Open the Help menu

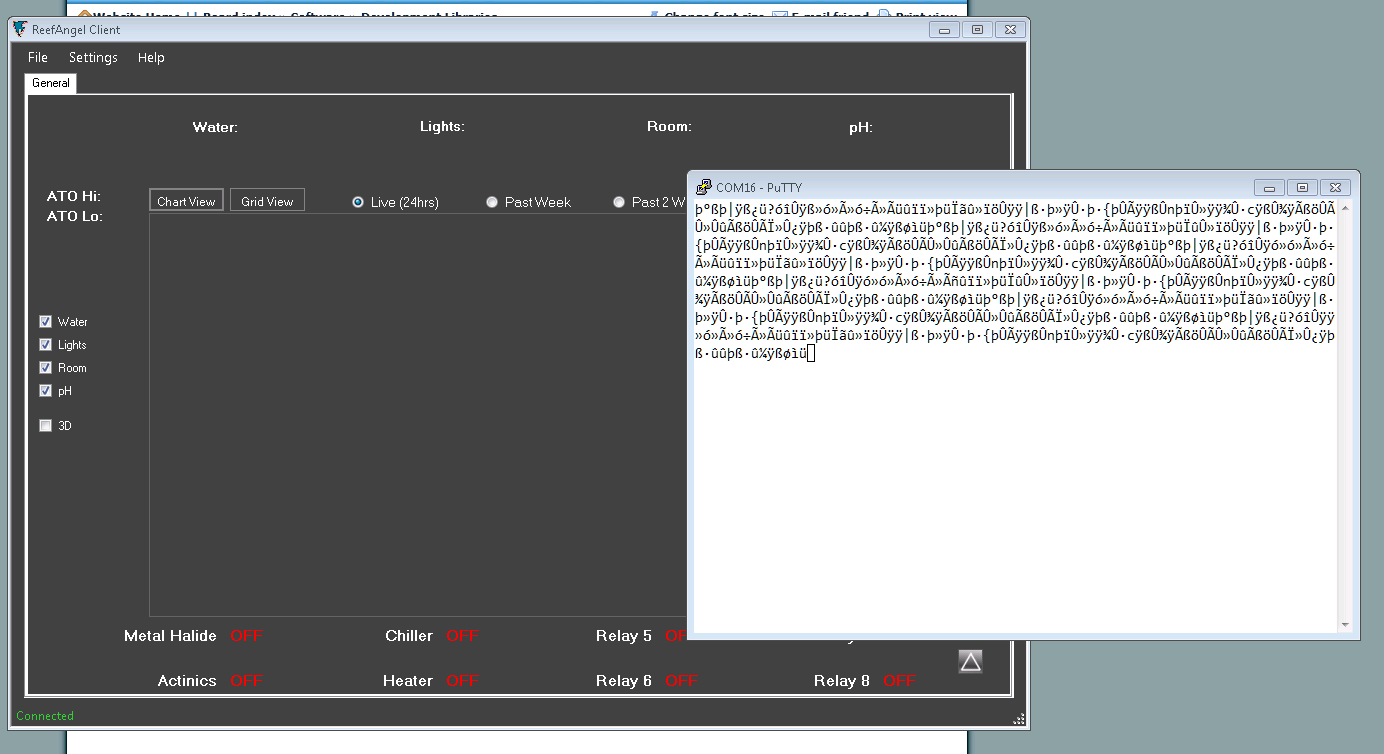pyautogui.click(x=151, y=58)
